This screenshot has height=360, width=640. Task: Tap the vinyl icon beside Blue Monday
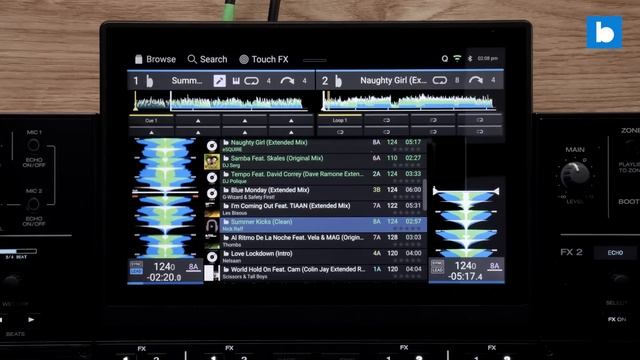click(x=212, y=193)
